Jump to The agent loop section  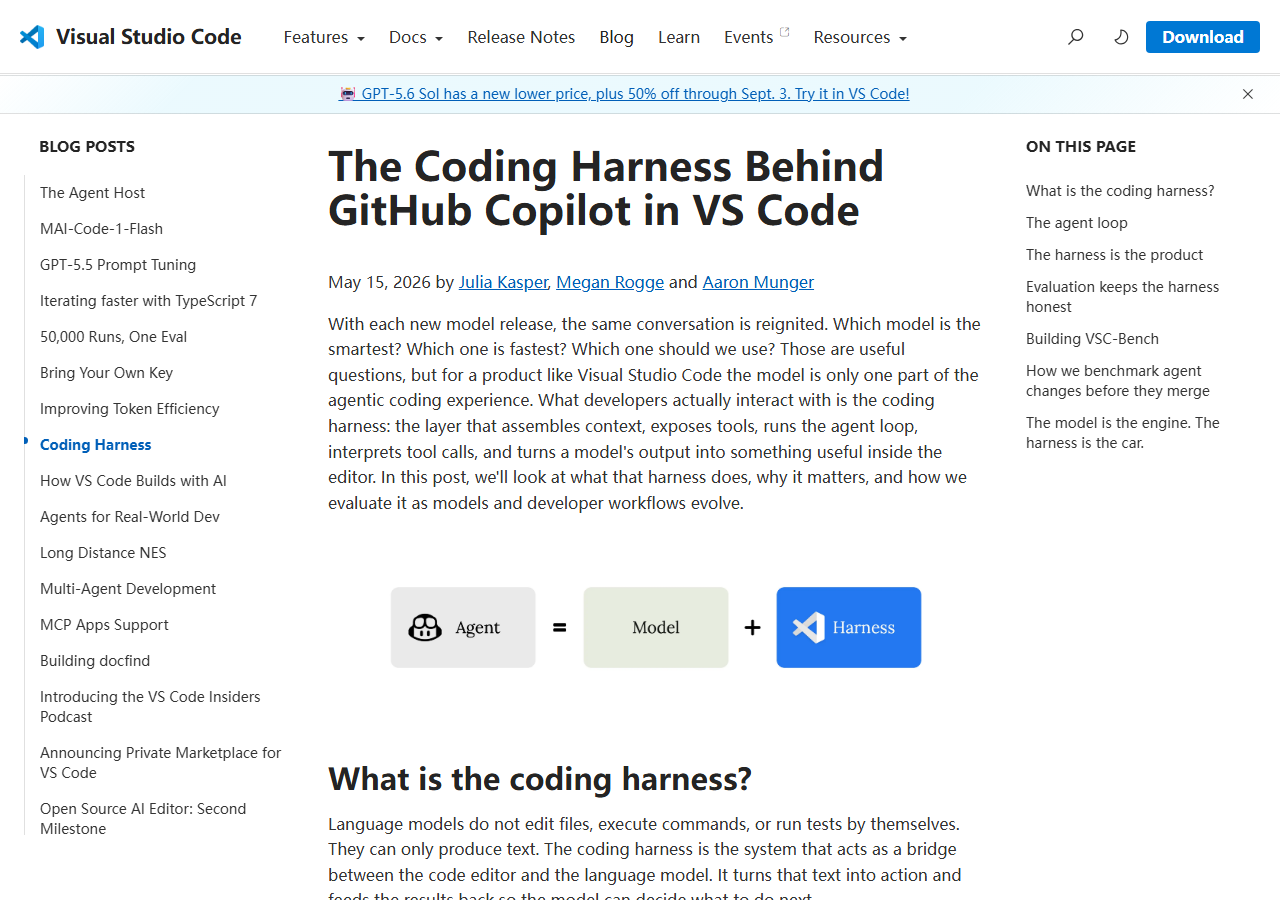click(x=1076, y=223)
